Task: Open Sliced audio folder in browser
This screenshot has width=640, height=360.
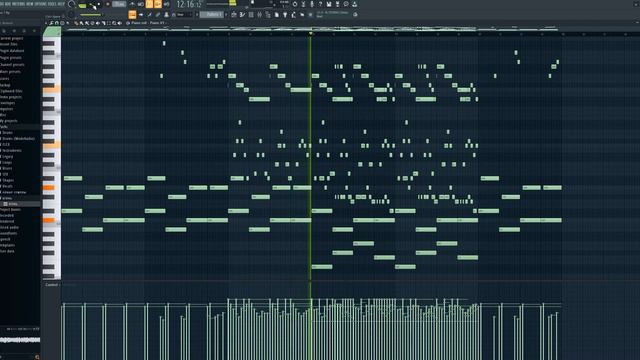Action: tap(9, 227)
